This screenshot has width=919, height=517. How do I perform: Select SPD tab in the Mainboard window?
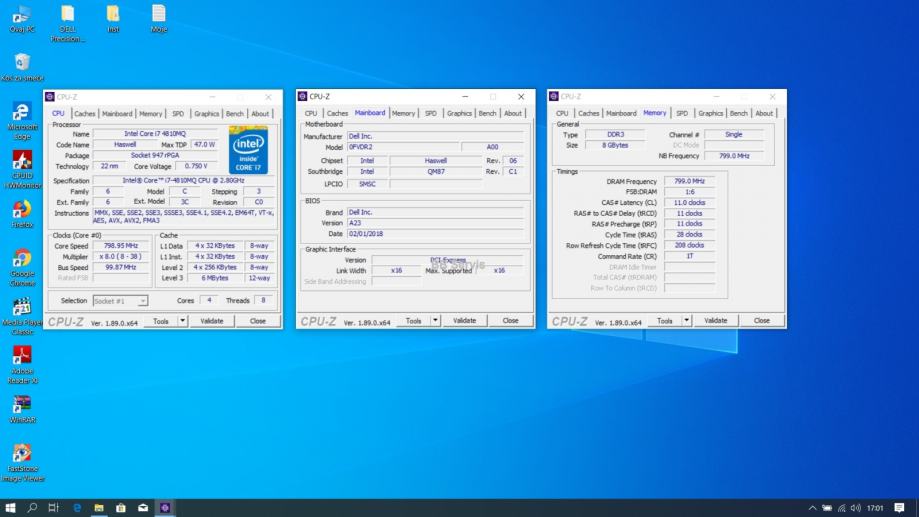[432, 114]
